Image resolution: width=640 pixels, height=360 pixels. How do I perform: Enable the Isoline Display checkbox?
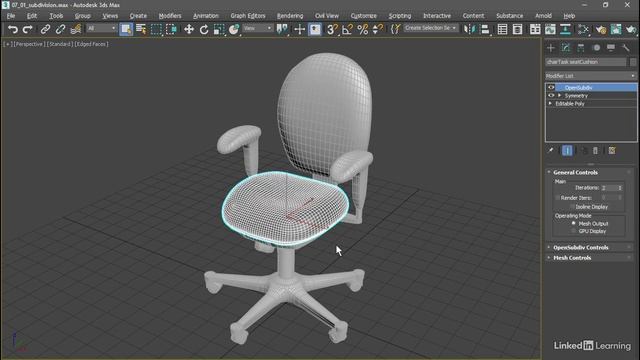tap(572, 207)
